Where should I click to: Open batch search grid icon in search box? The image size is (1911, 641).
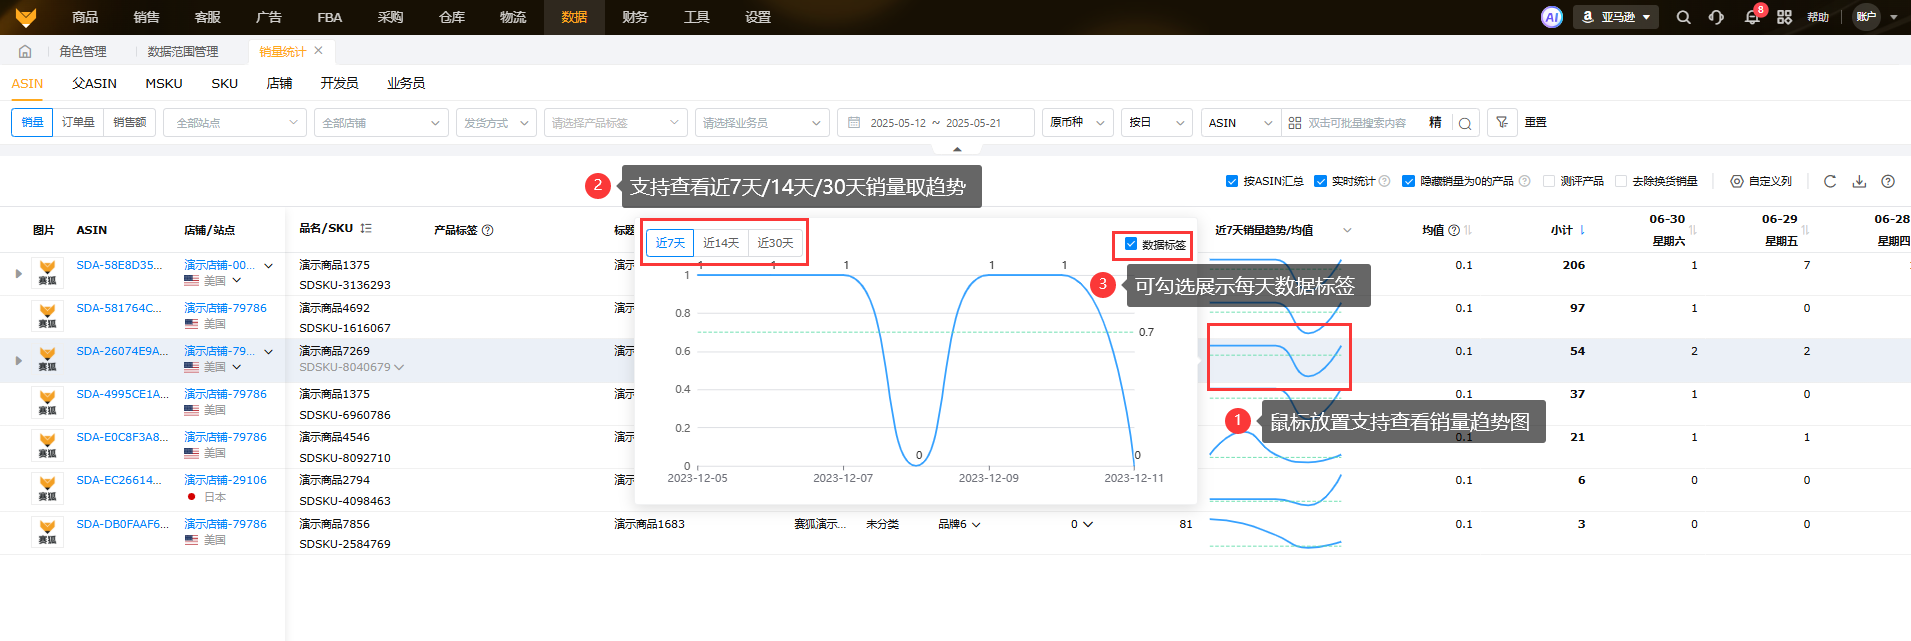pyautogui.click(x=1295, y=123)
